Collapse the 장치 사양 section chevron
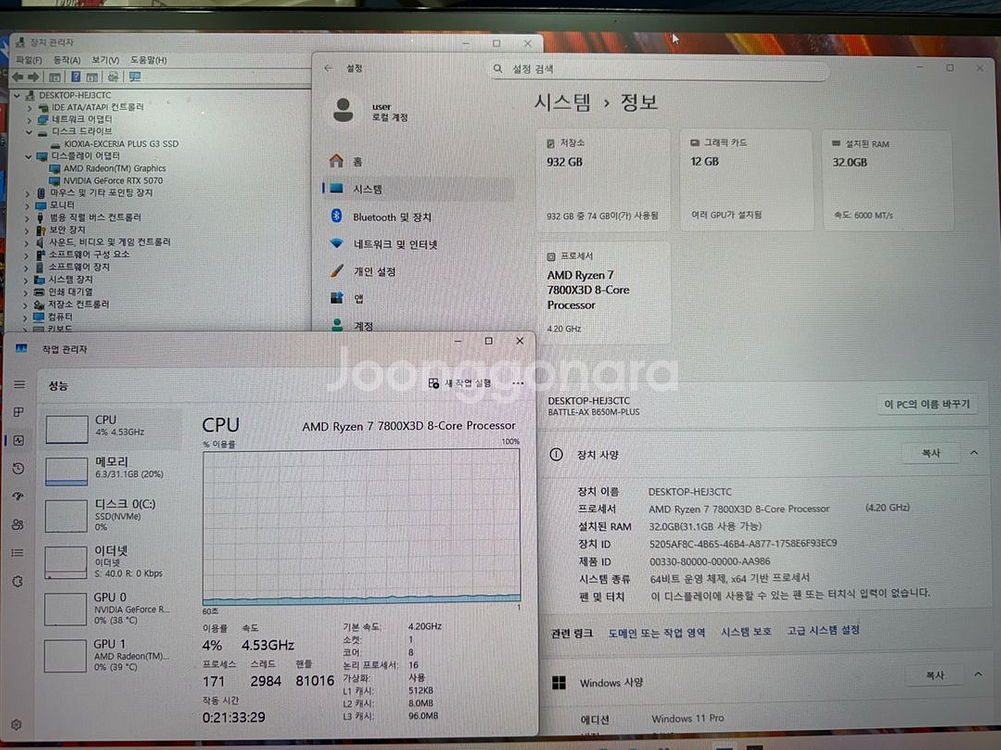Screen dimensions: 1001x750 point(974,453)
